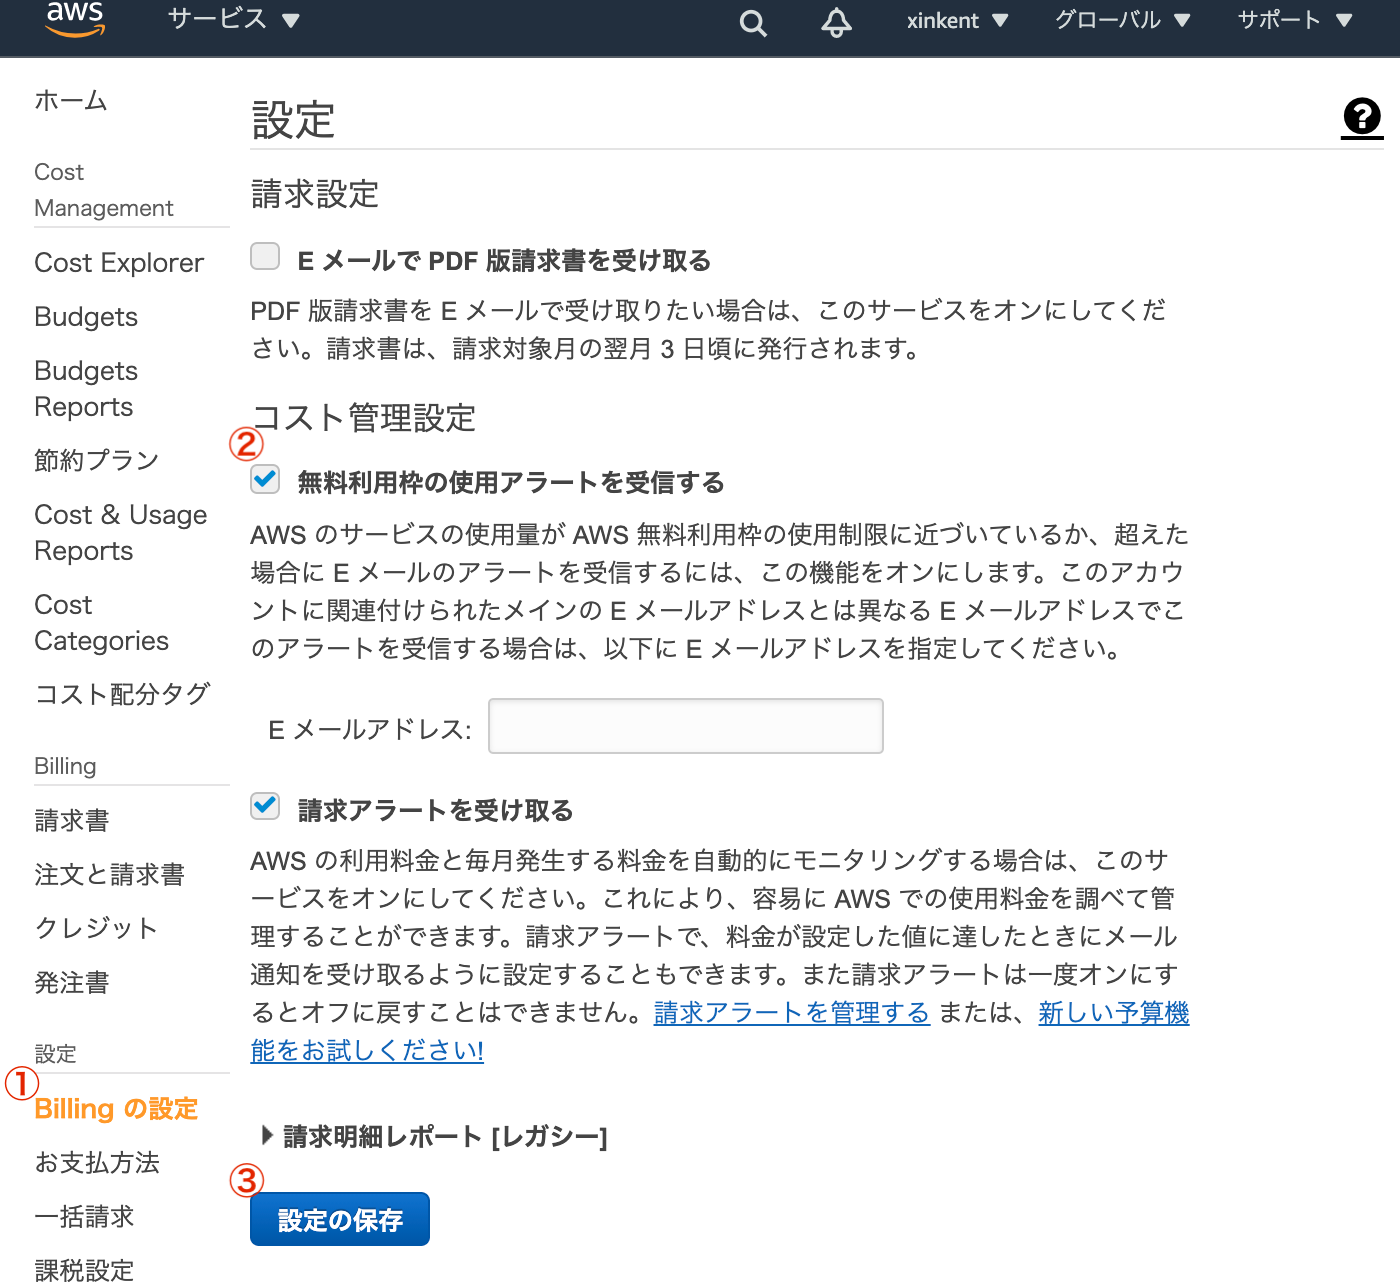
Task: Click the AWS logo
Action: click(x=75, y=20)
